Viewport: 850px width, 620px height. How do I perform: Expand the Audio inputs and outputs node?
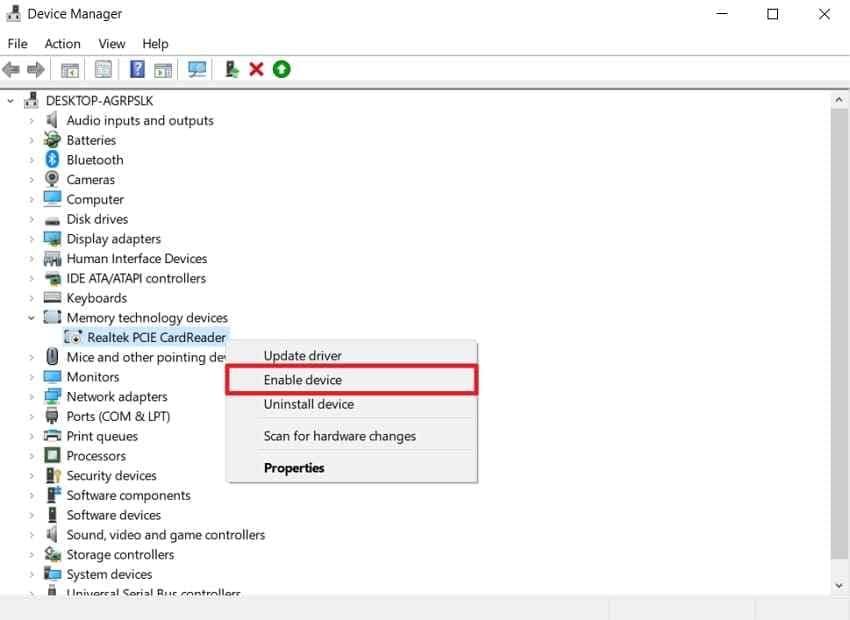(31, 120)
